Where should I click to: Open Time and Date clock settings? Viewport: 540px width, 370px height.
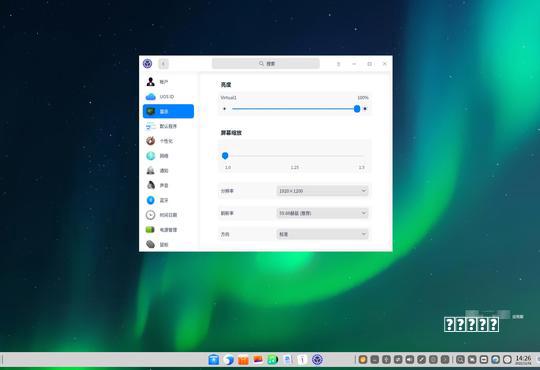(168, 215)
